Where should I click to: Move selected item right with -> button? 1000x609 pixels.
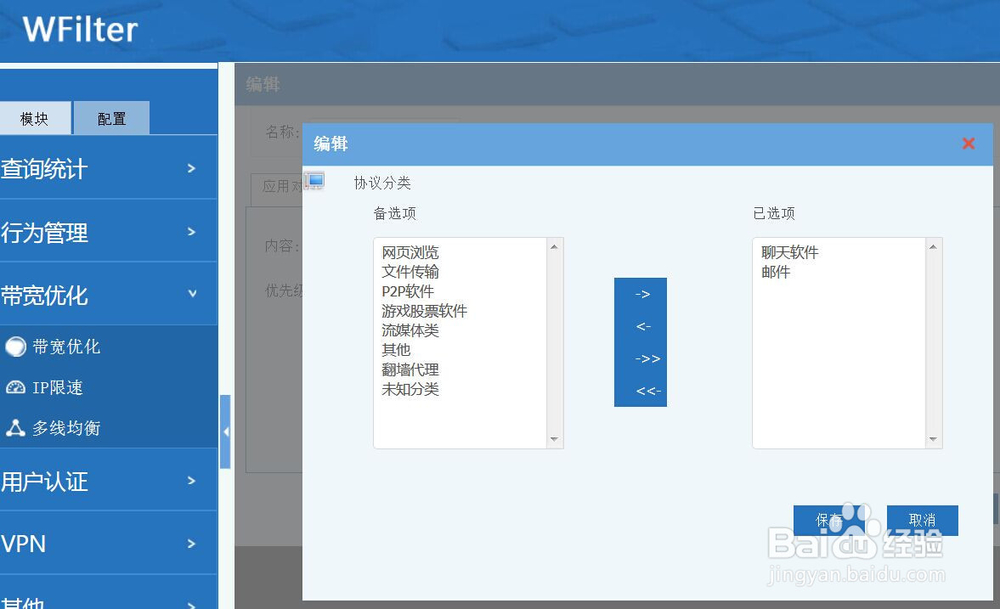(x=643, y=295)
